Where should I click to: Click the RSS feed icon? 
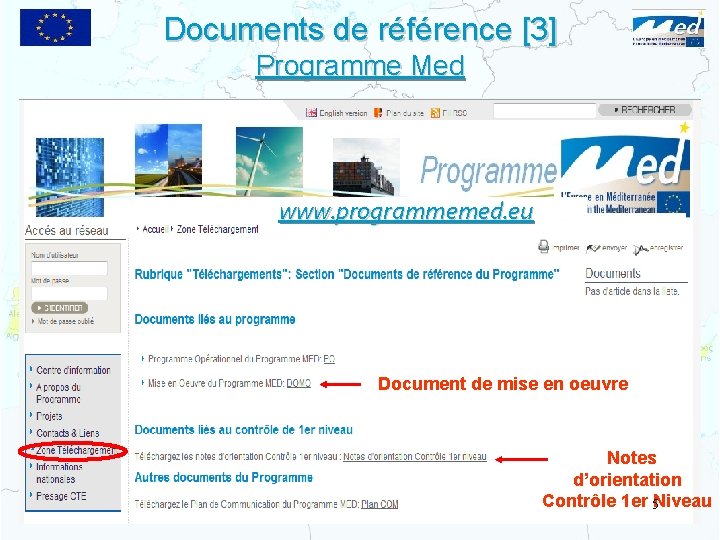tap(435, 112)
